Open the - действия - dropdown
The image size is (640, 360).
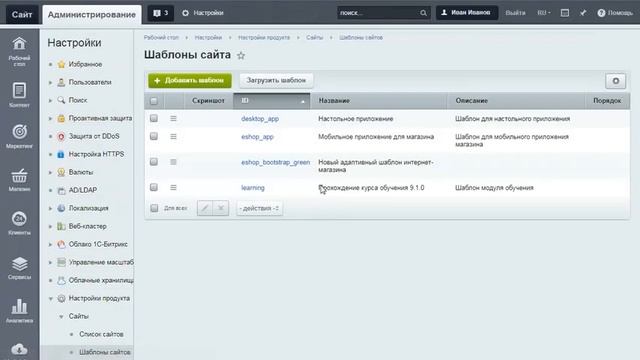260,208
